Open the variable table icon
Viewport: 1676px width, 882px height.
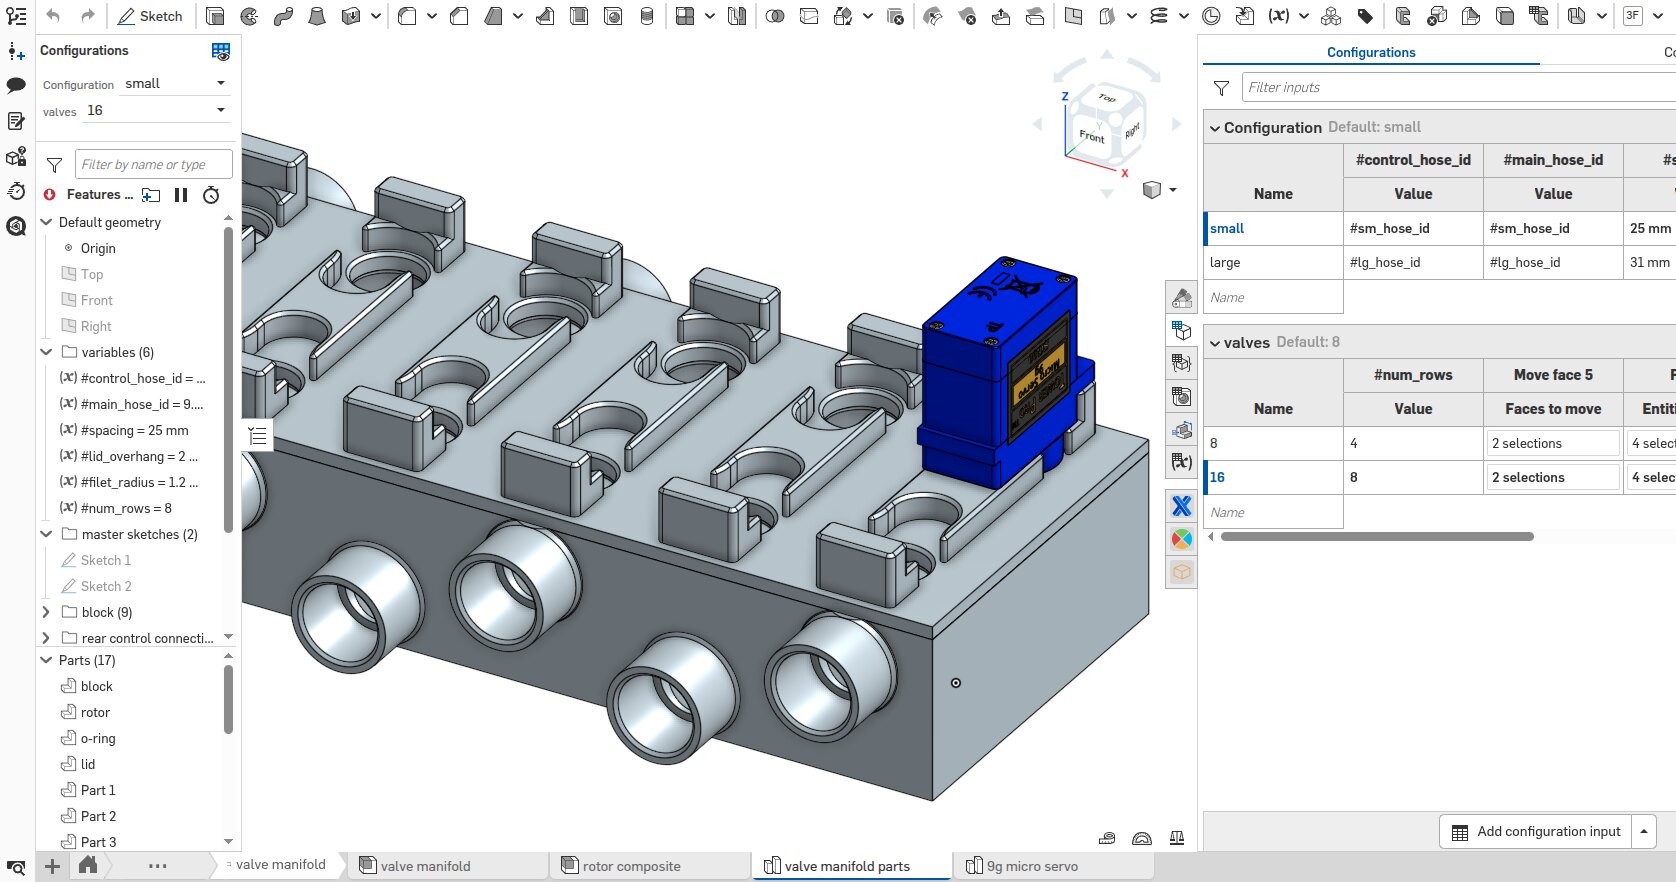pyautogui.click(x=1182, y=462)
